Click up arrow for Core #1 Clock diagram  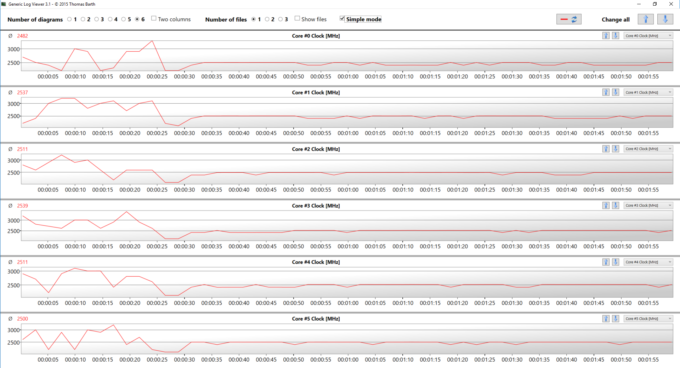coord(606,92)
